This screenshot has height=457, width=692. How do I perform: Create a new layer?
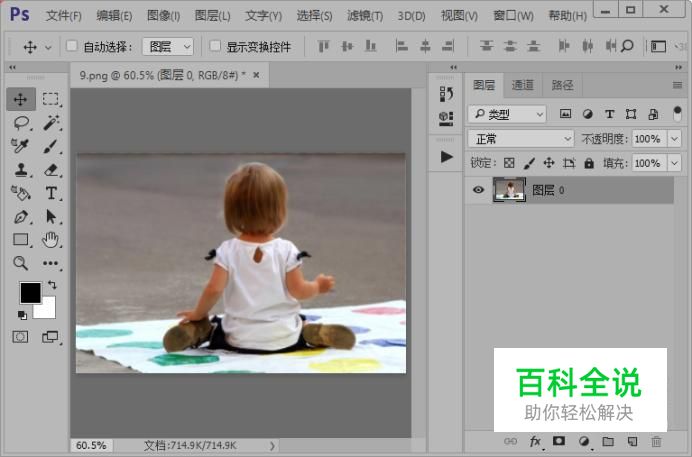point(632,441)
